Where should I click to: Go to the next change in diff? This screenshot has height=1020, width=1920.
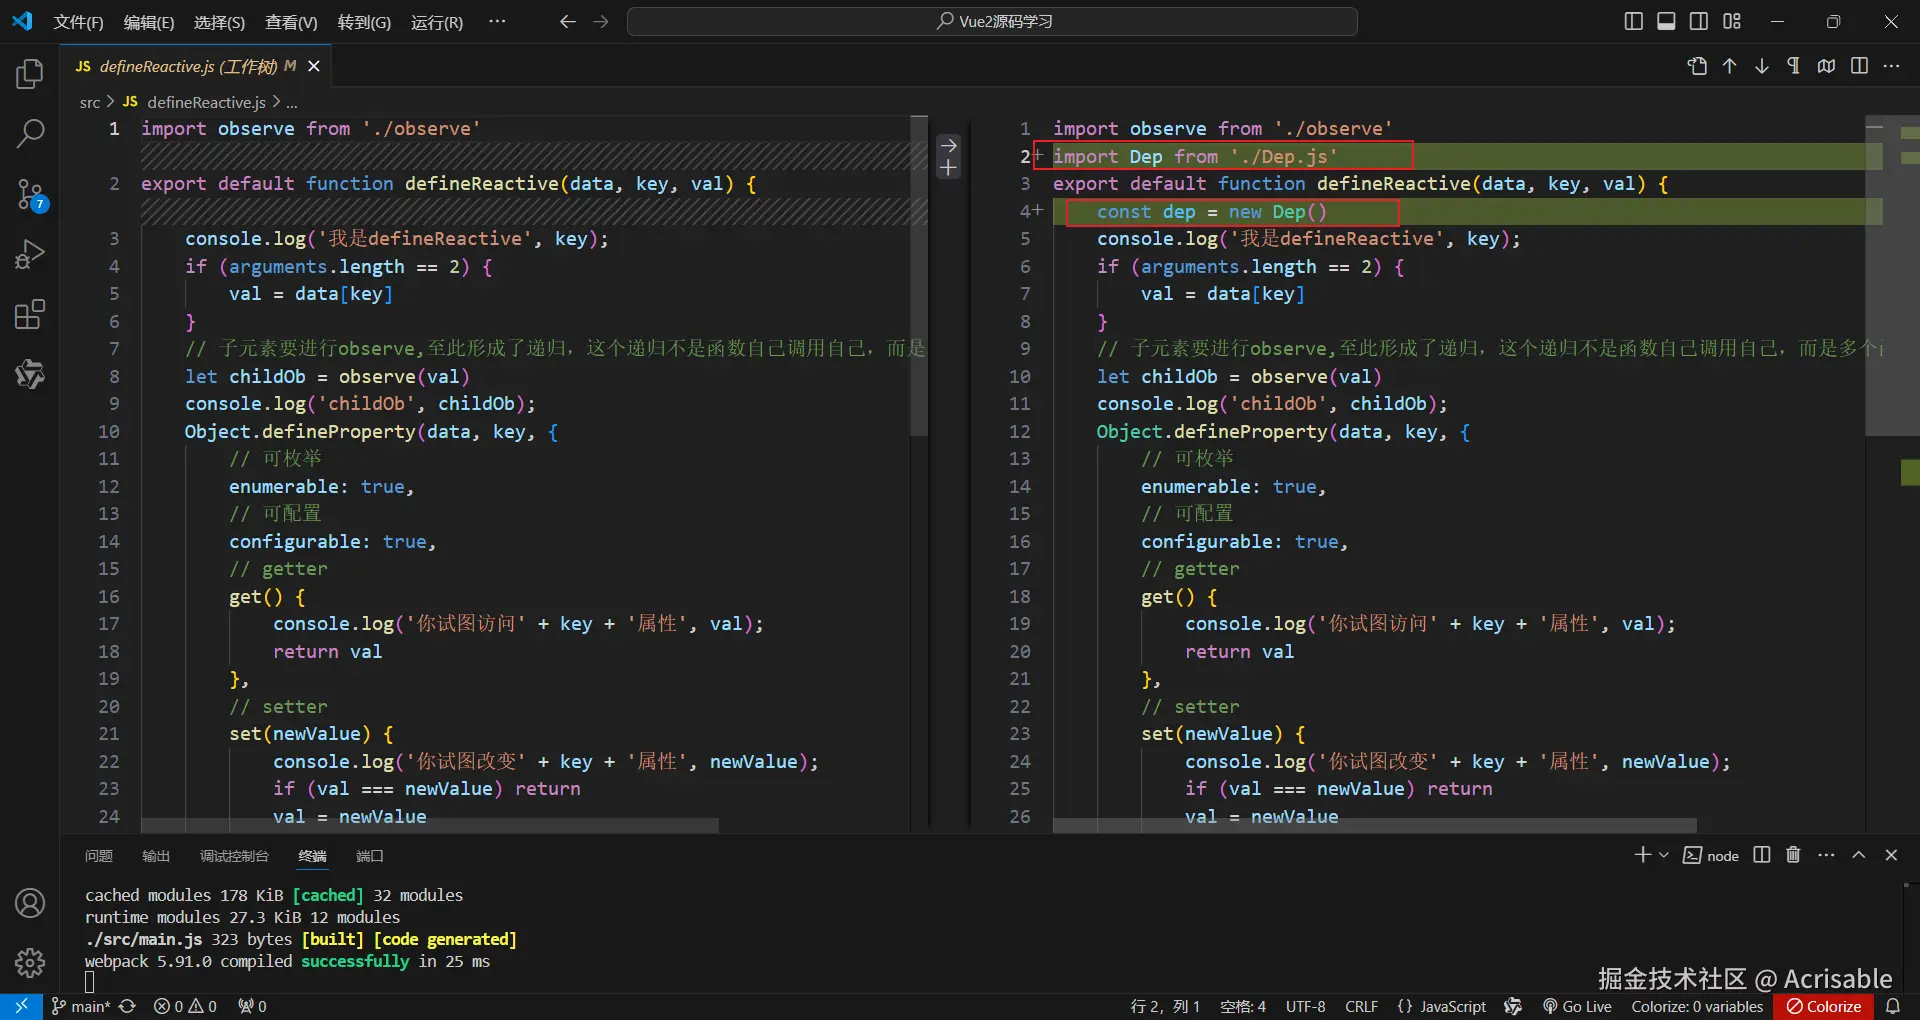(1761, 66)
